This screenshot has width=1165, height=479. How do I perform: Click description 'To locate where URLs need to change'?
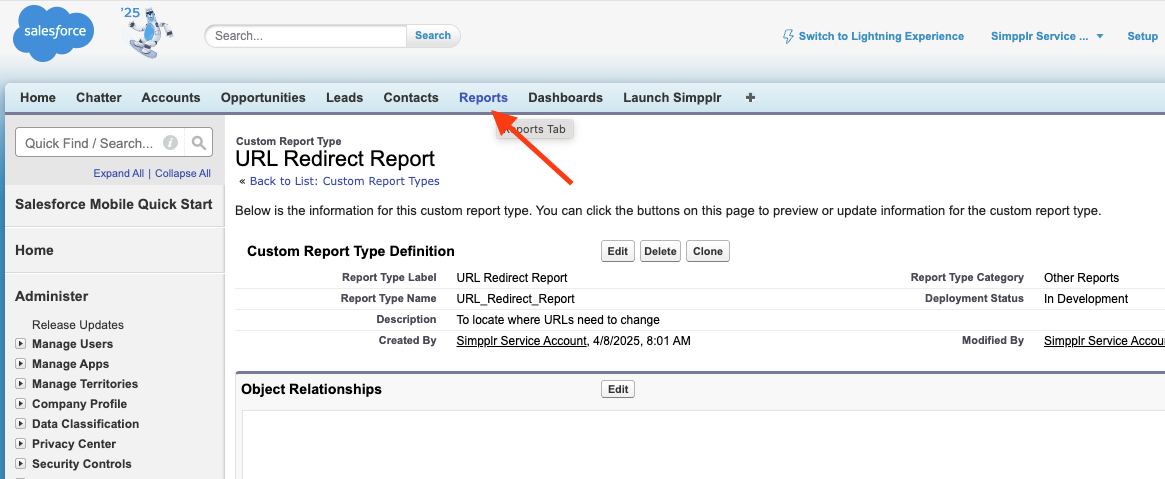[558, 320]
